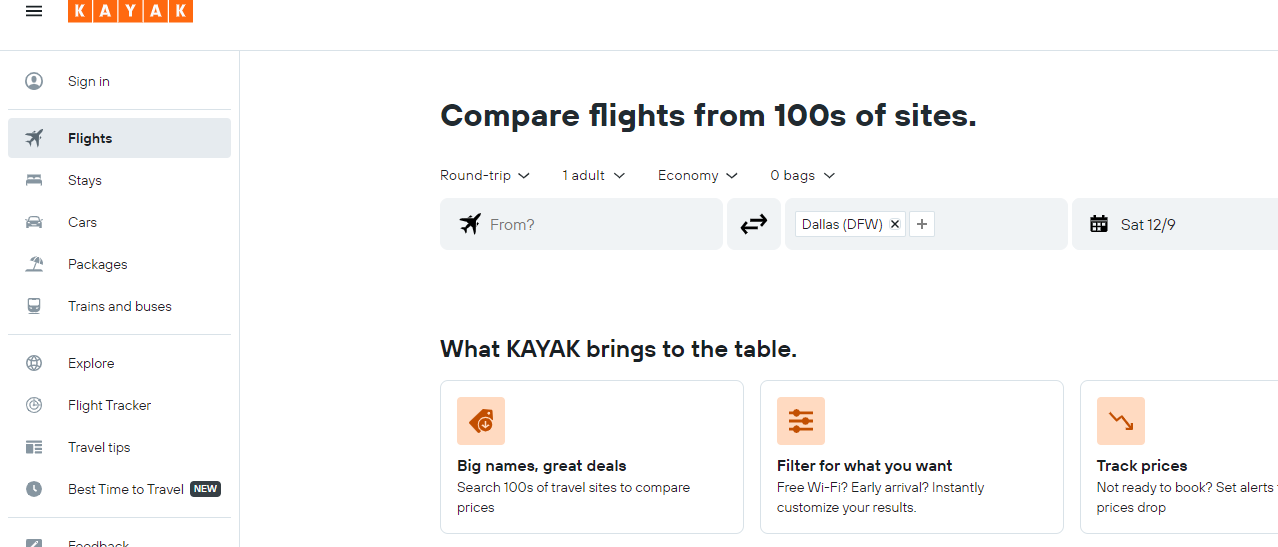Click the Sign in profile icon
Viewport: 1278px width, 547px height.
pyautogui.click(x=34, y=81)
